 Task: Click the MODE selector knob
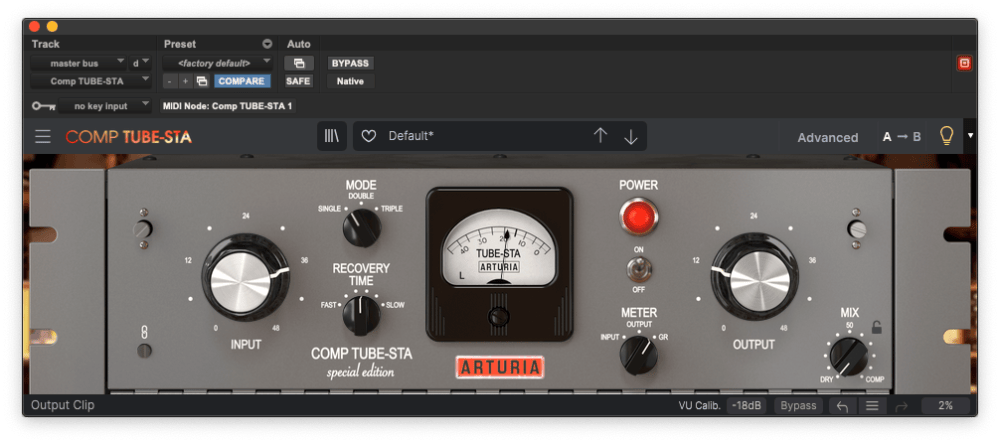point(362,228)
